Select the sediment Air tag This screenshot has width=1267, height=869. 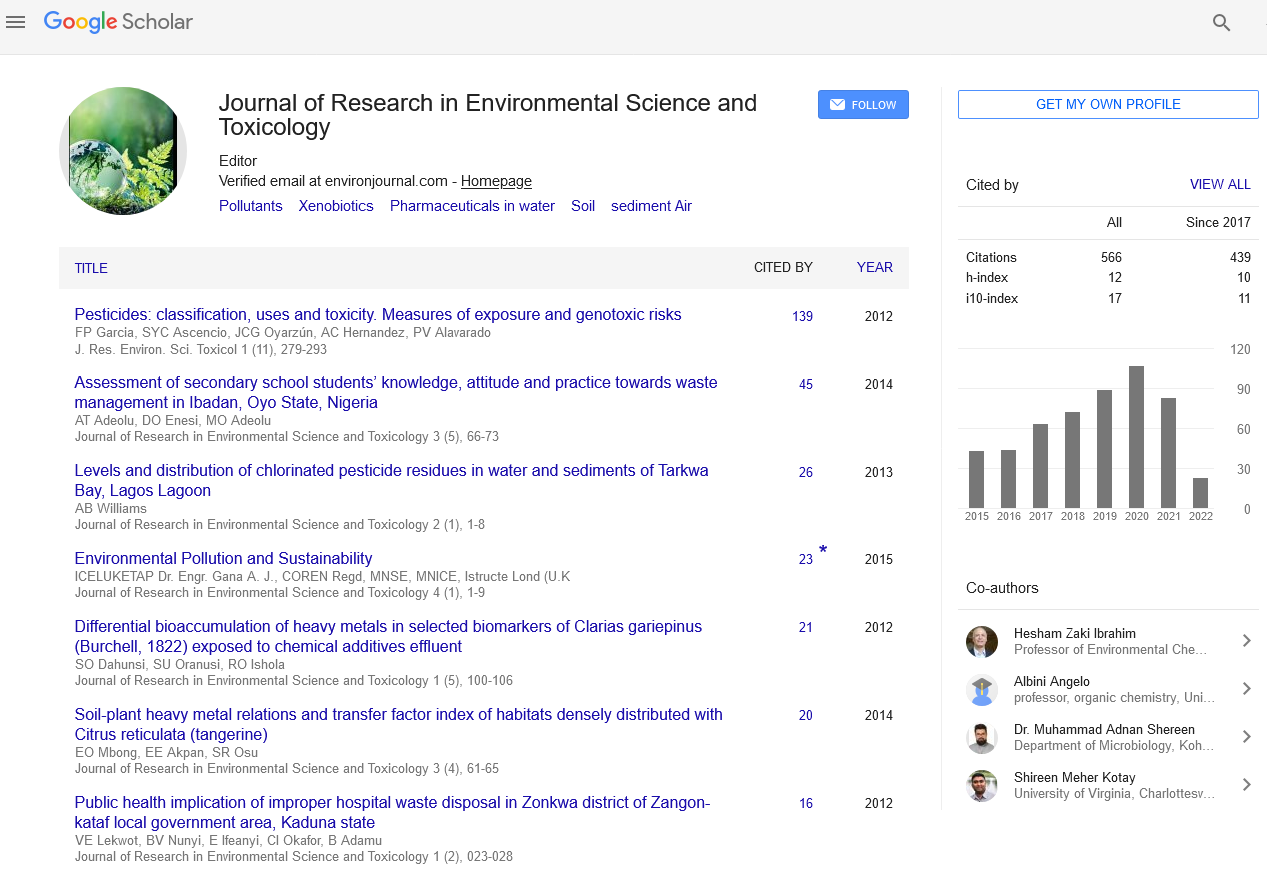pos(651,206)
